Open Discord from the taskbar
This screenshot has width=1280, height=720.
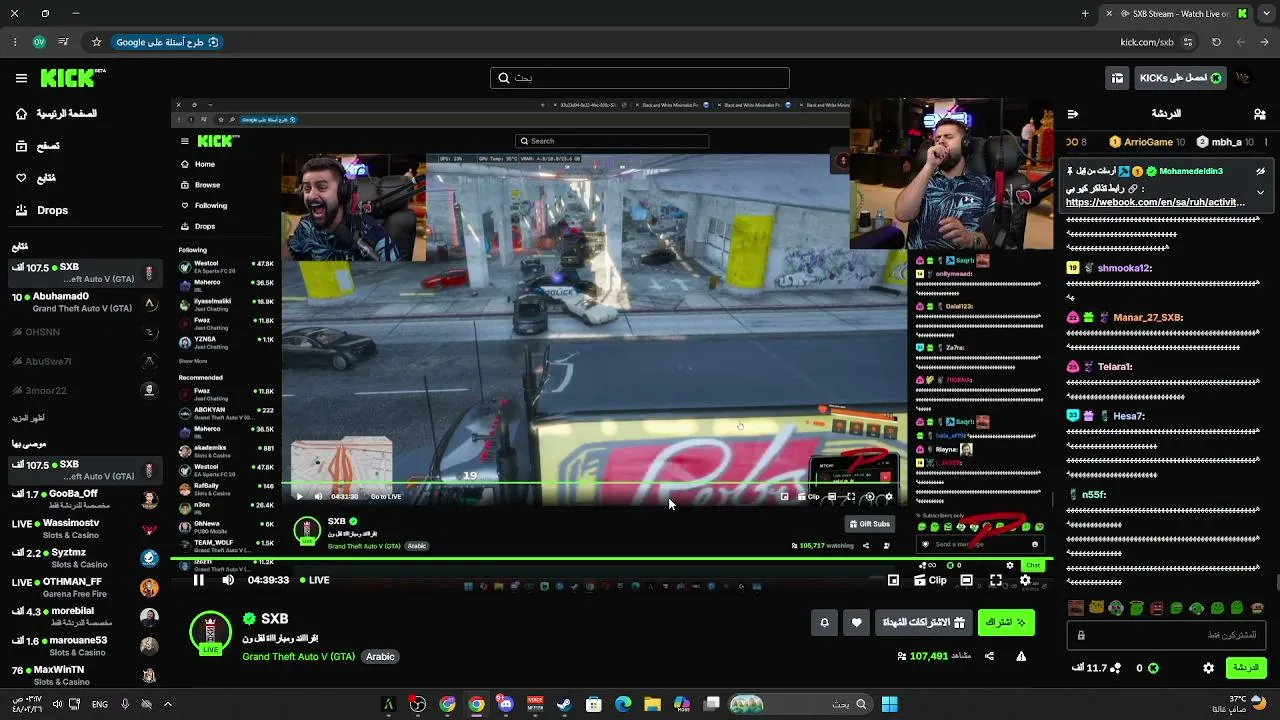coord(506,704)
